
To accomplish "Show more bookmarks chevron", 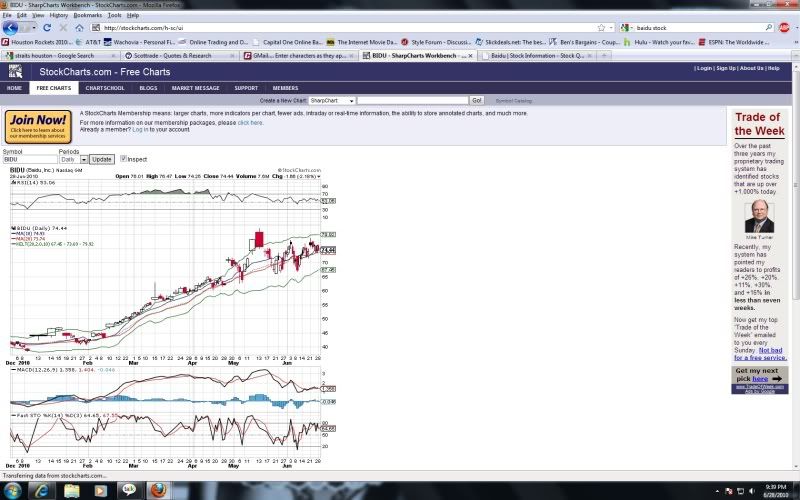I will pos(796,42).
